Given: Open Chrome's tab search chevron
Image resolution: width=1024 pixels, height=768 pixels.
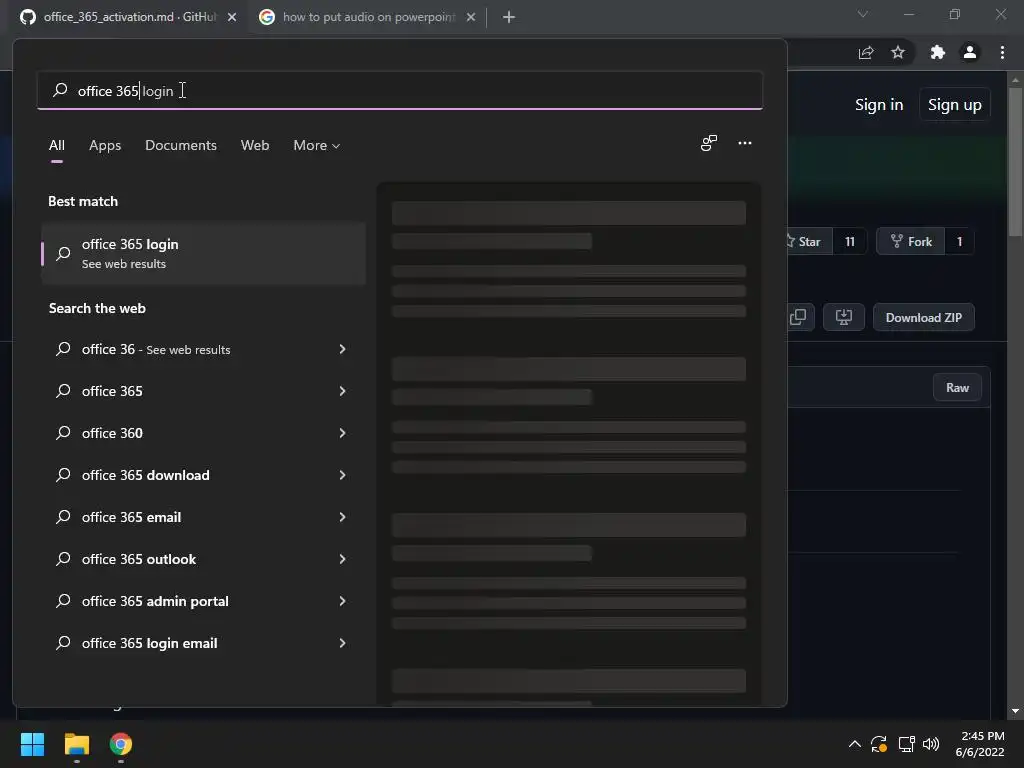Looking at the screenshot, I should click(x=863, y=14).
